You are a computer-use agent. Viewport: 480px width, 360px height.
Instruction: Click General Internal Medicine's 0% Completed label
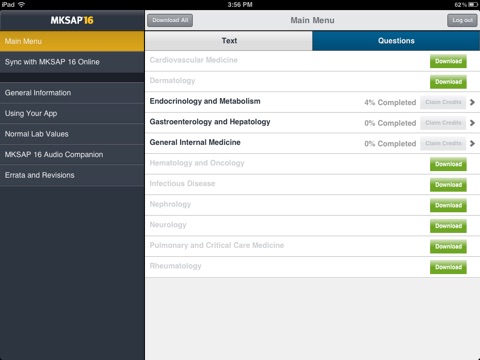click(x=390, y=144)
